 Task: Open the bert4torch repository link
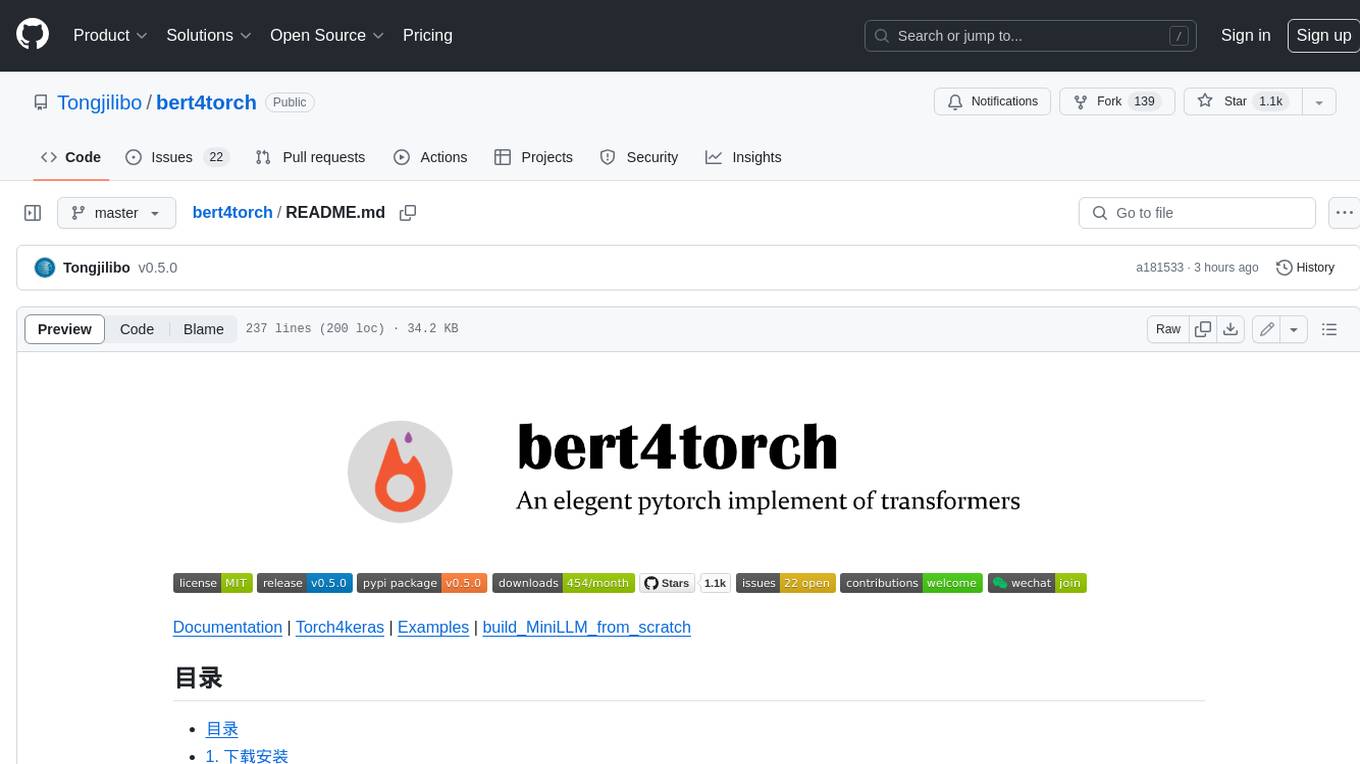pyautogui.click(x=206, y=102)
